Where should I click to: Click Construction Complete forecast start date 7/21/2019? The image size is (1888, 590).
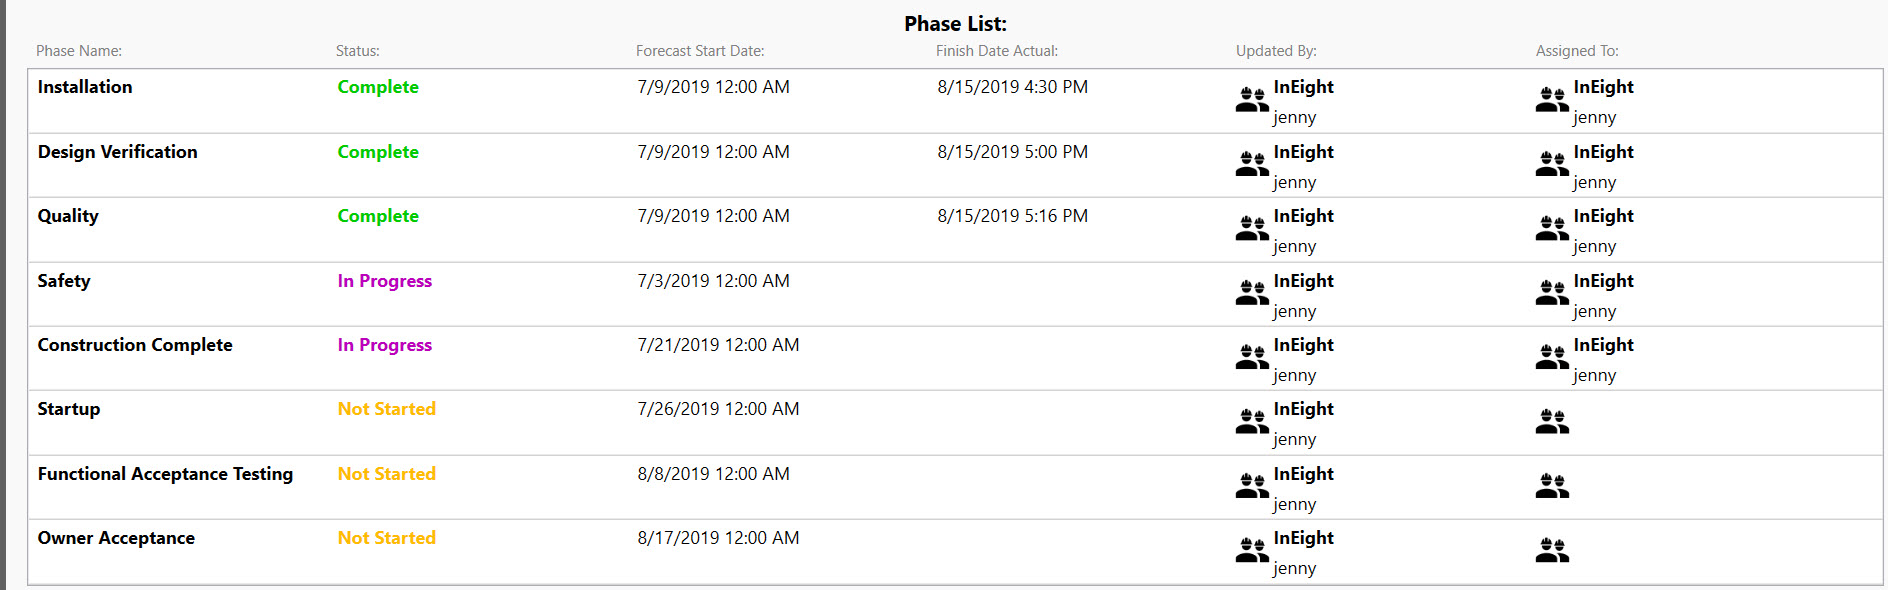point(718,345)
